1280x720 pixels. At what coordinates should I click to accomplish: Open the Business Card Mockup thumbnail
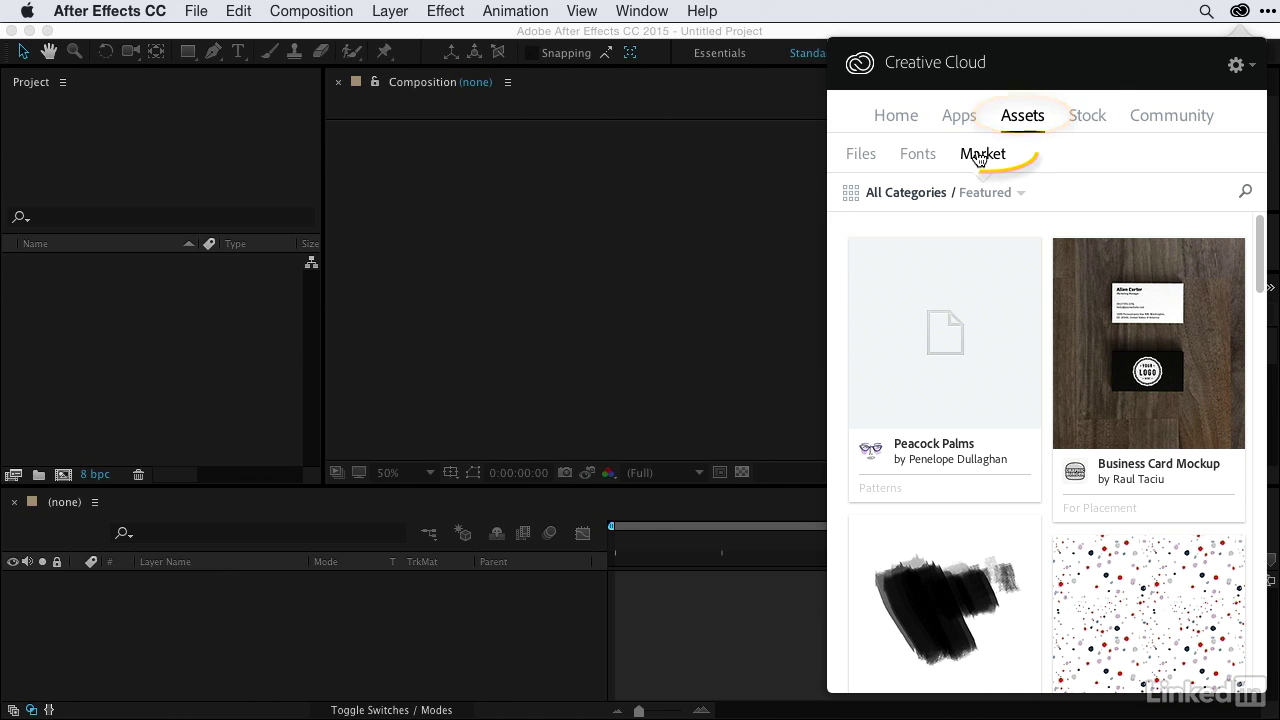1149,343
